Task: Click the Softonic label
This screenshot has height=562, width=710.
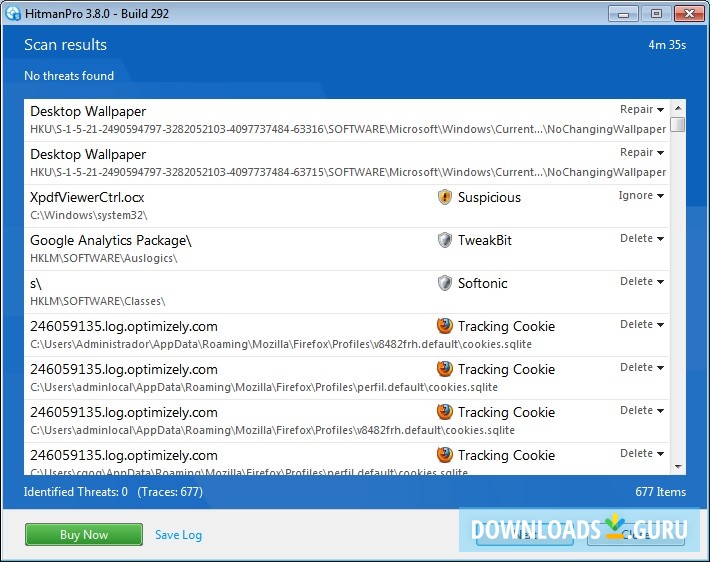Action: pyautogui.click(x=483, y=283)
